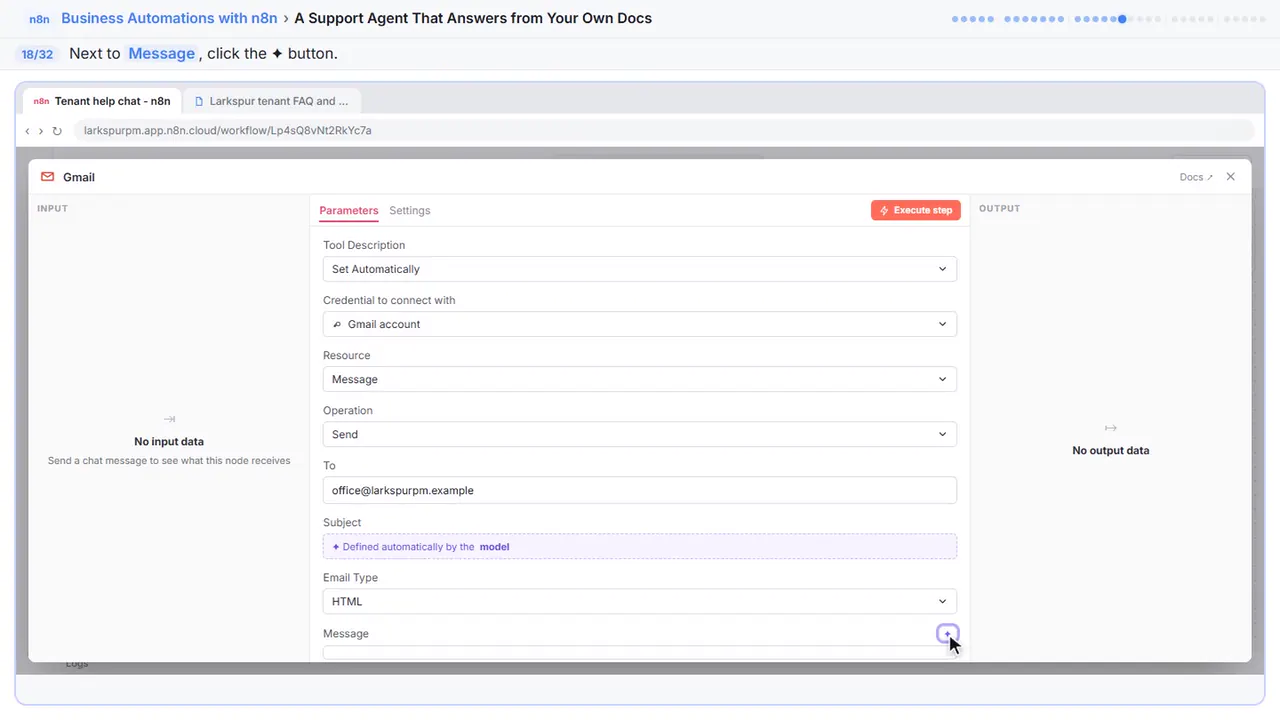Click the key icon in credential field

coord(337,324)
